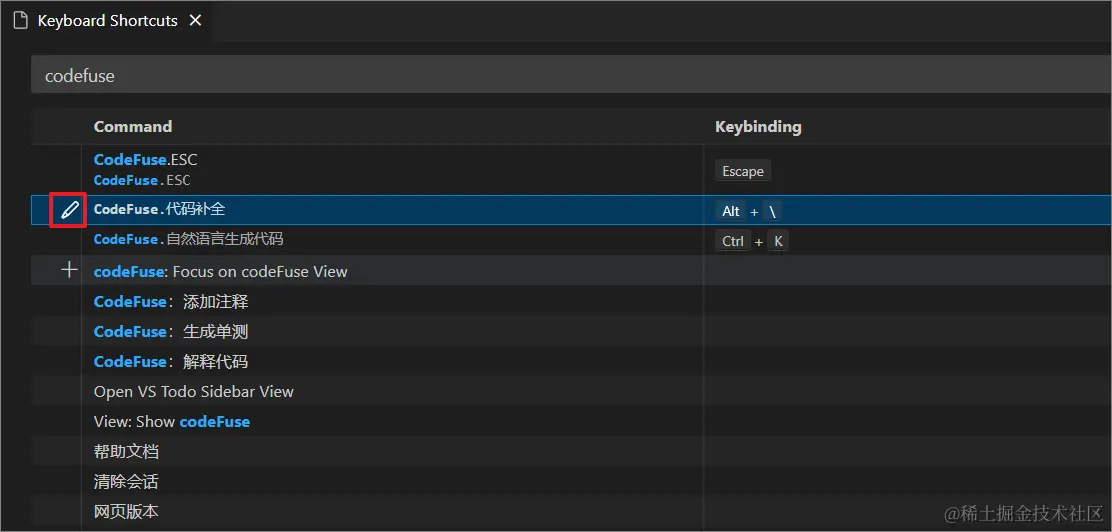This screenshot has width=1112, height=532.
Task: Select the 帮助文档 command row
Action: point(571,451)
